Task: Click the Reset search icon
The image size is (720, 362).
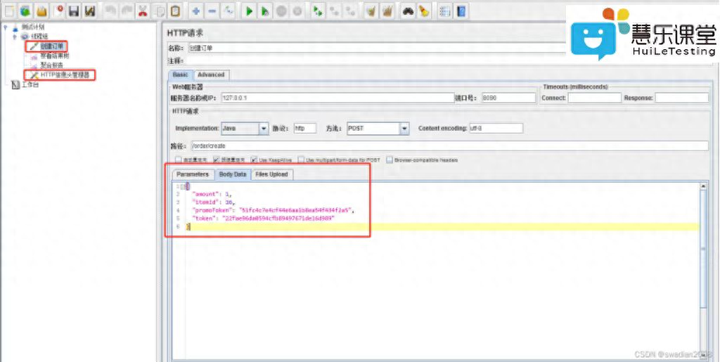Action: click(424, 11)
